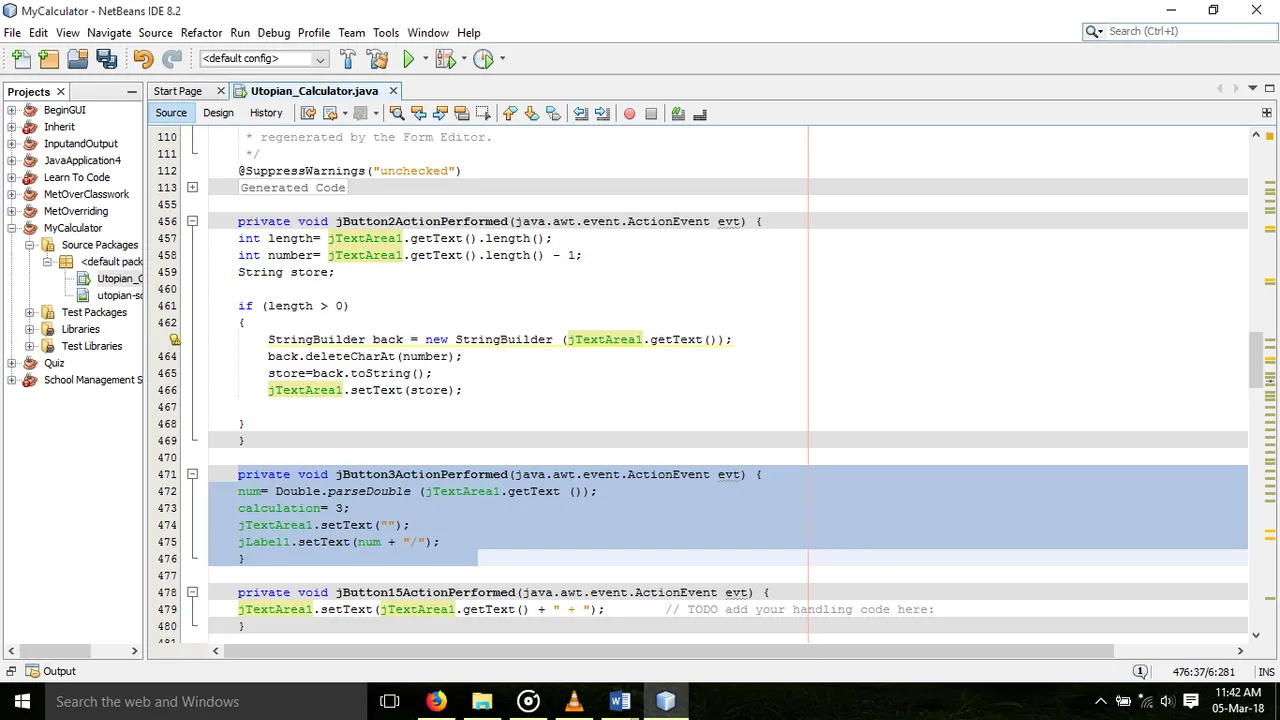Click the Find Selection magnifier icon
Viewport: 1280px width, 720px height.
tap(396, 113)
